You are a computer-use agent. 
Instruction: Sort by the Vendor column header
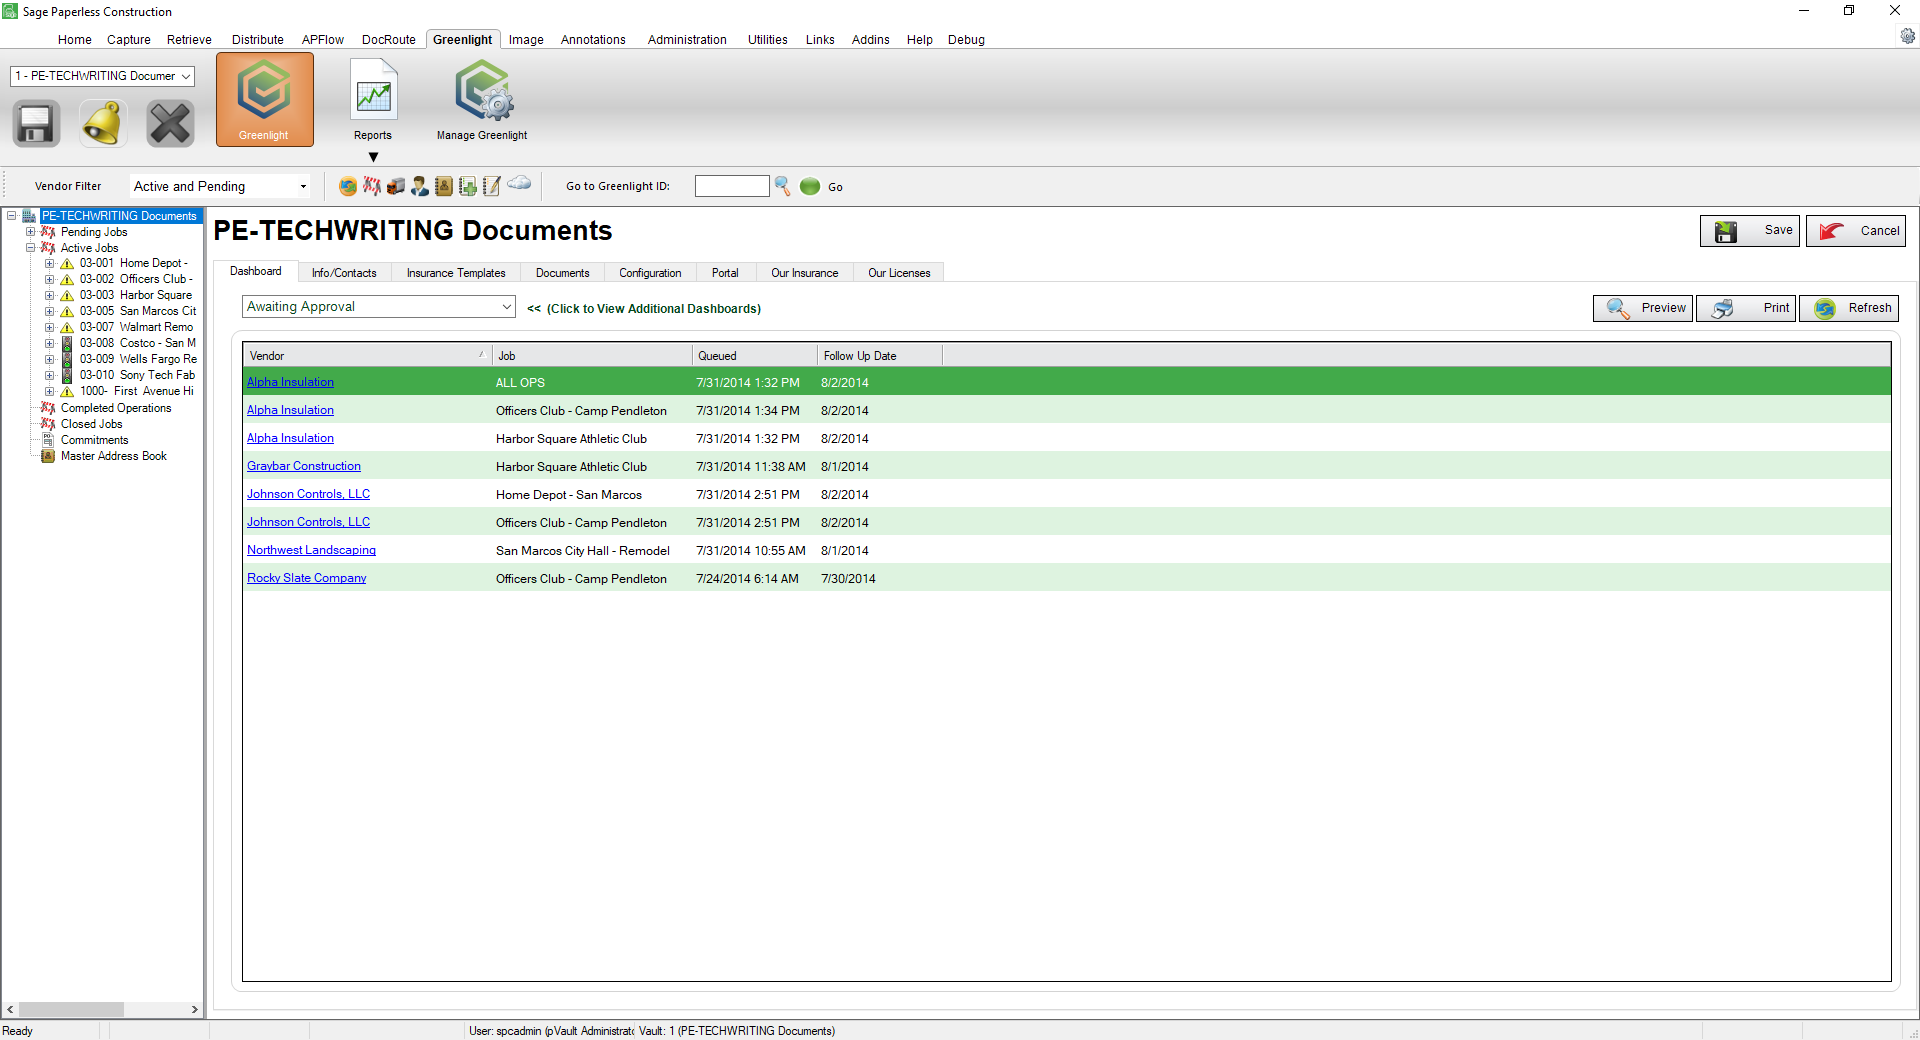(x=367, y=356)
